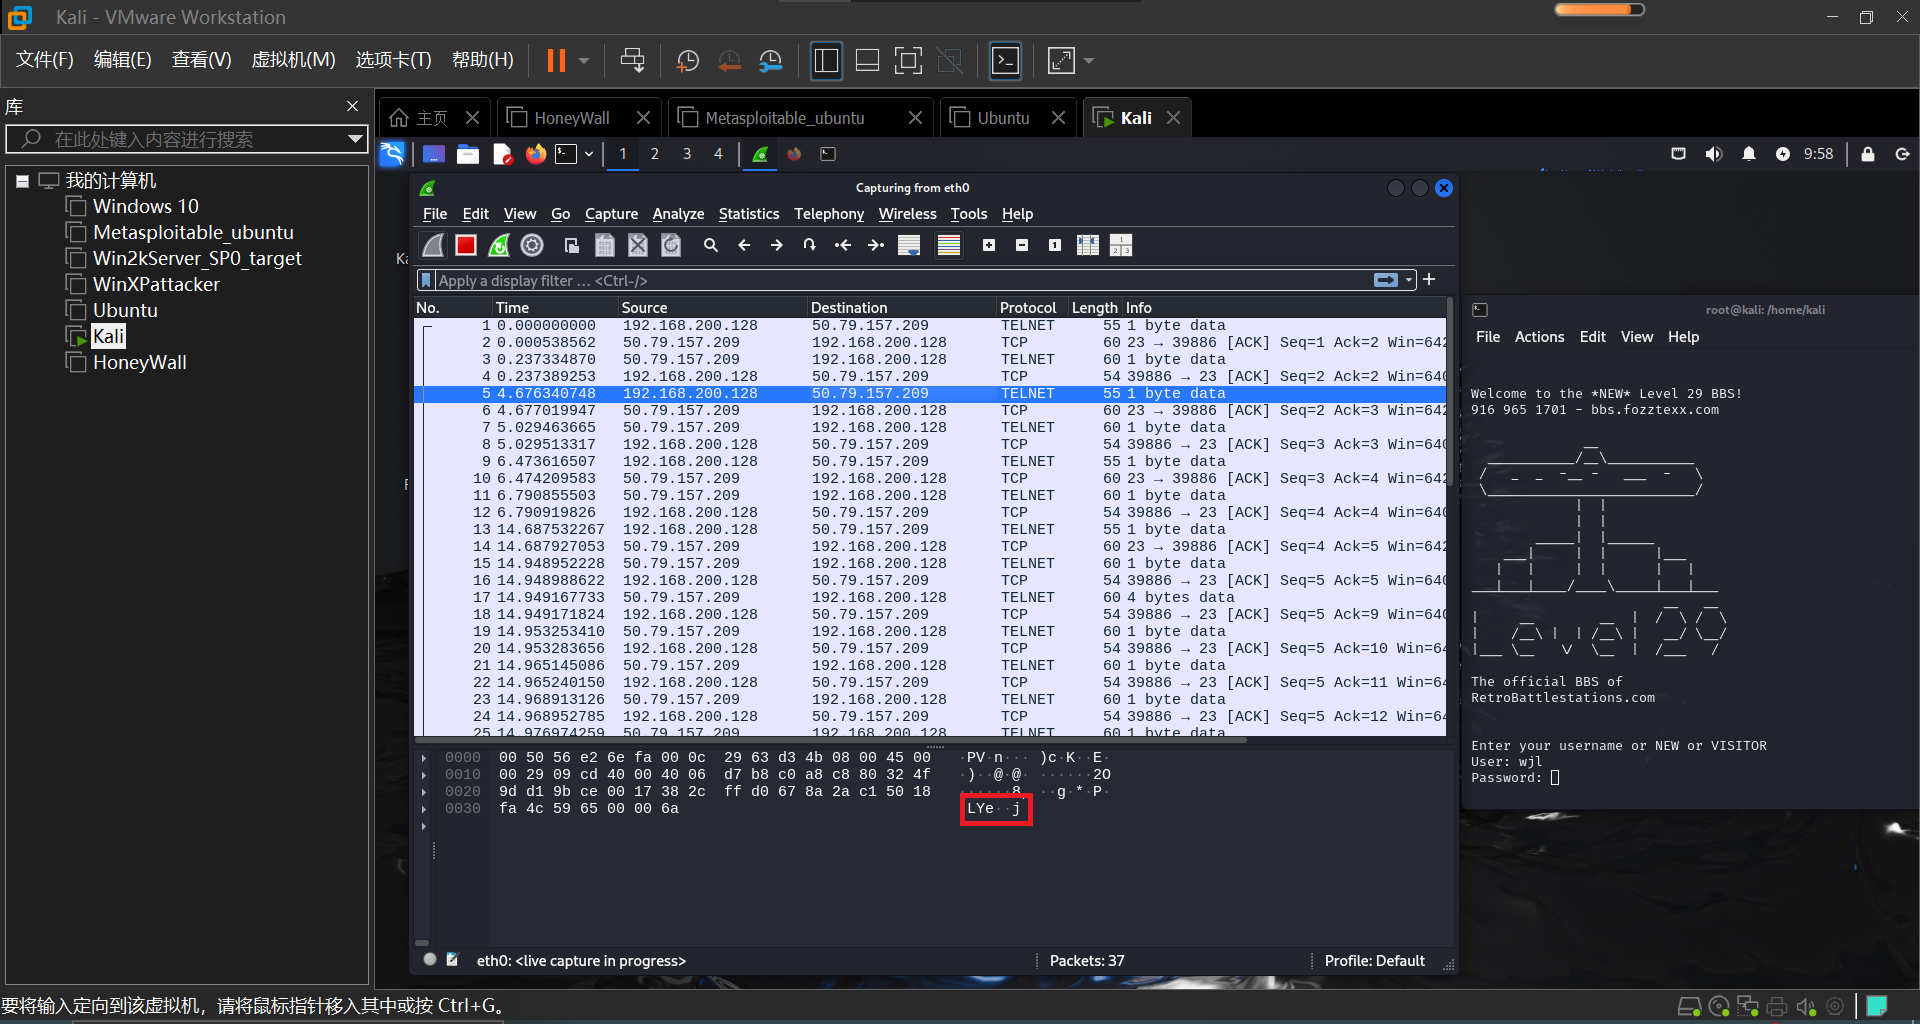Close the capture file in Wireshark toolbar
The height and width of the screenshot is (1024, 1920).
pyautogui.click(x=638, y=245)
